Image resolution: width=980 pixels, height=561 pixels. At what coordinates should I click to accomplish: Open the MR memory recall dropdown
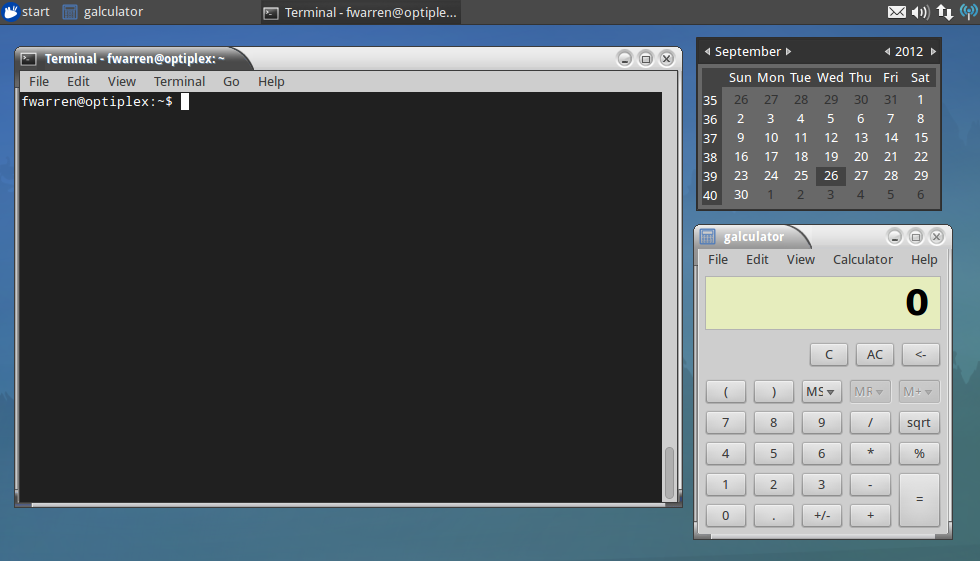[869, 392]
